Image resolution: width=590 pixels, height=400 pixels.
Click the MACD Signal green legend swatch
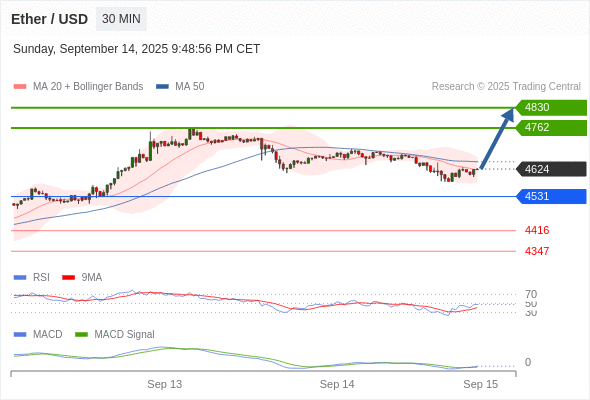pyautogui.click(x=81, y=335)
